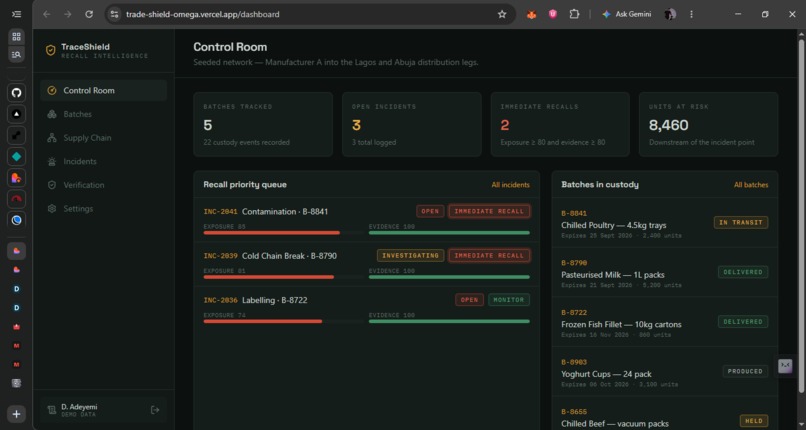Open incident INC-2836 Labelling
The width and height of the screenshot is (806, 430).
(367, 308)
